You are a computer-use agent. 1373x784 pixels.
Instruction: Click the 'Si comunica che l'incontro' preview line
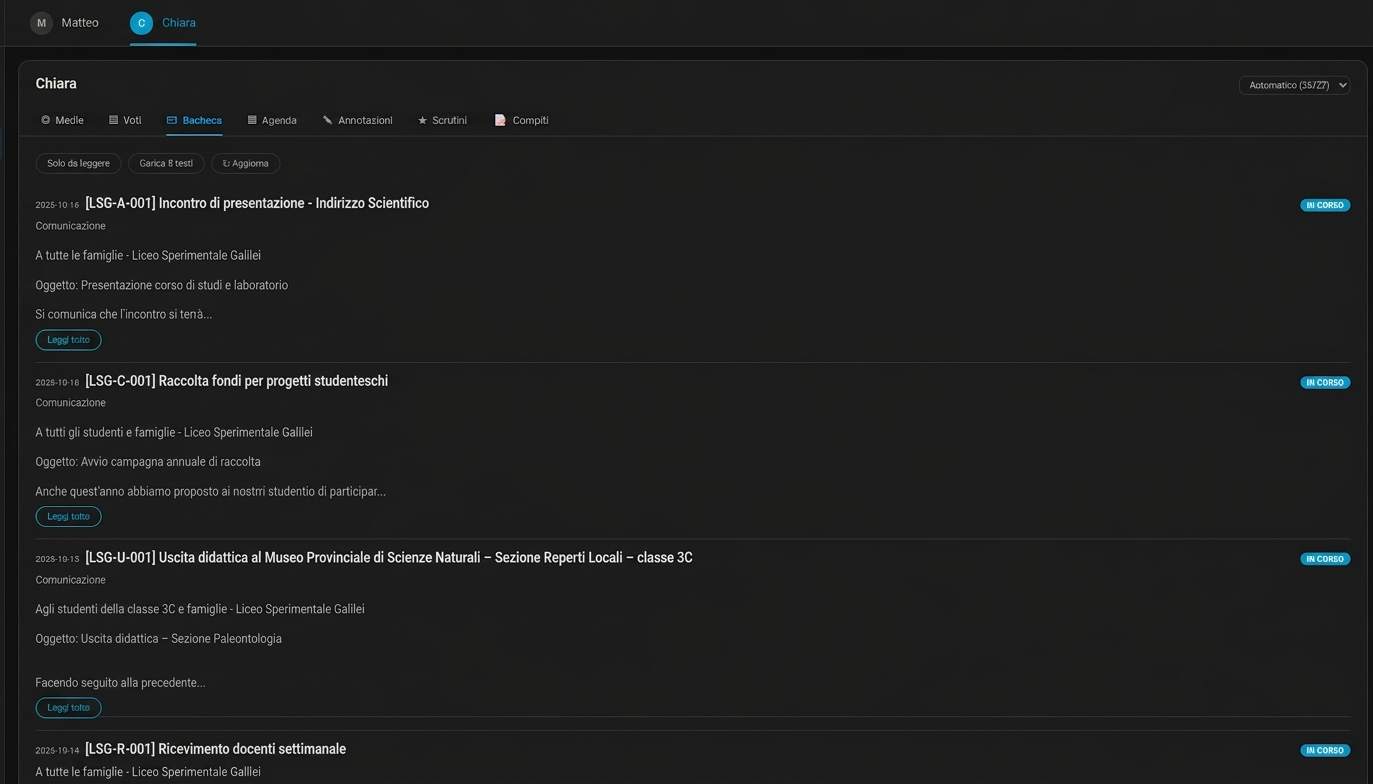(124, 314)
